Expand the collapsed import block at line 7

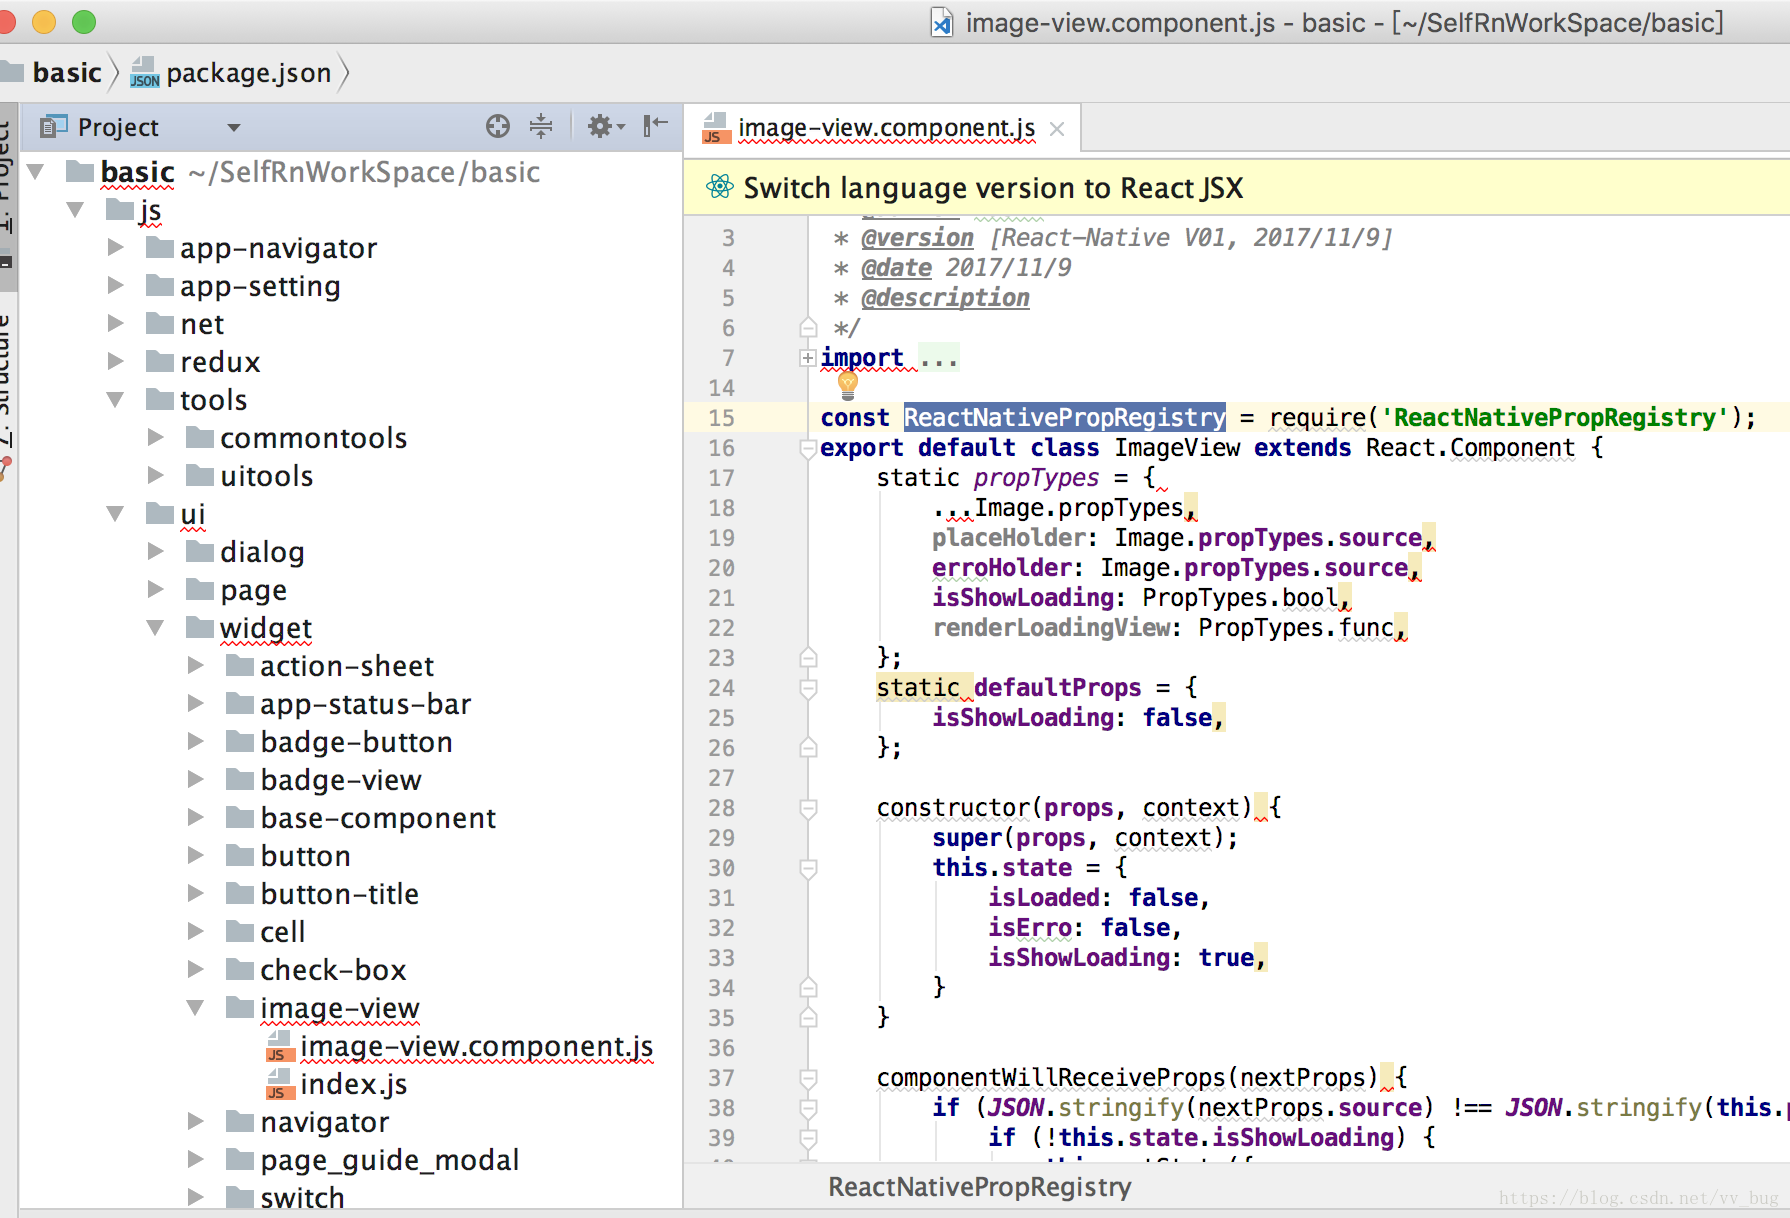(807, 357)
